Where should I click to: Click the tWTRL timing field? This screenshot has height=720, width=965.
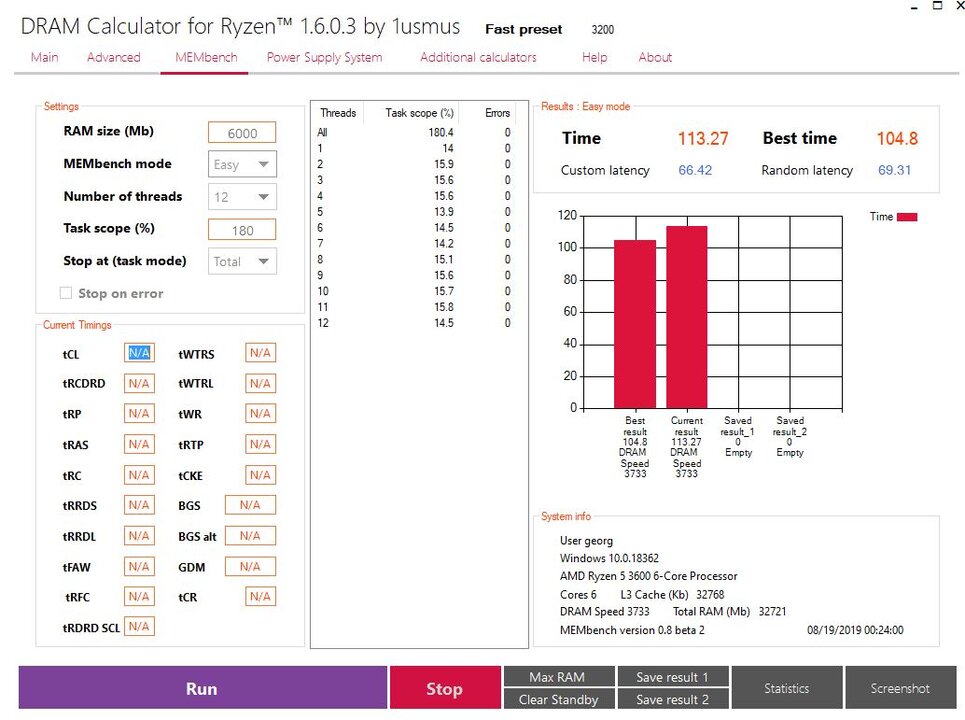click(x=260, y=383)
